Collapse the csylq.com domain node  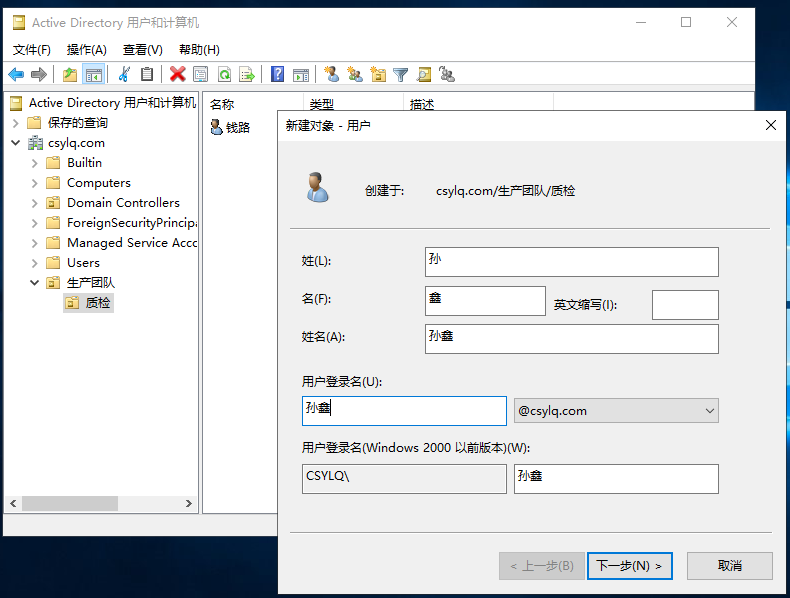(x=16, y=143)
